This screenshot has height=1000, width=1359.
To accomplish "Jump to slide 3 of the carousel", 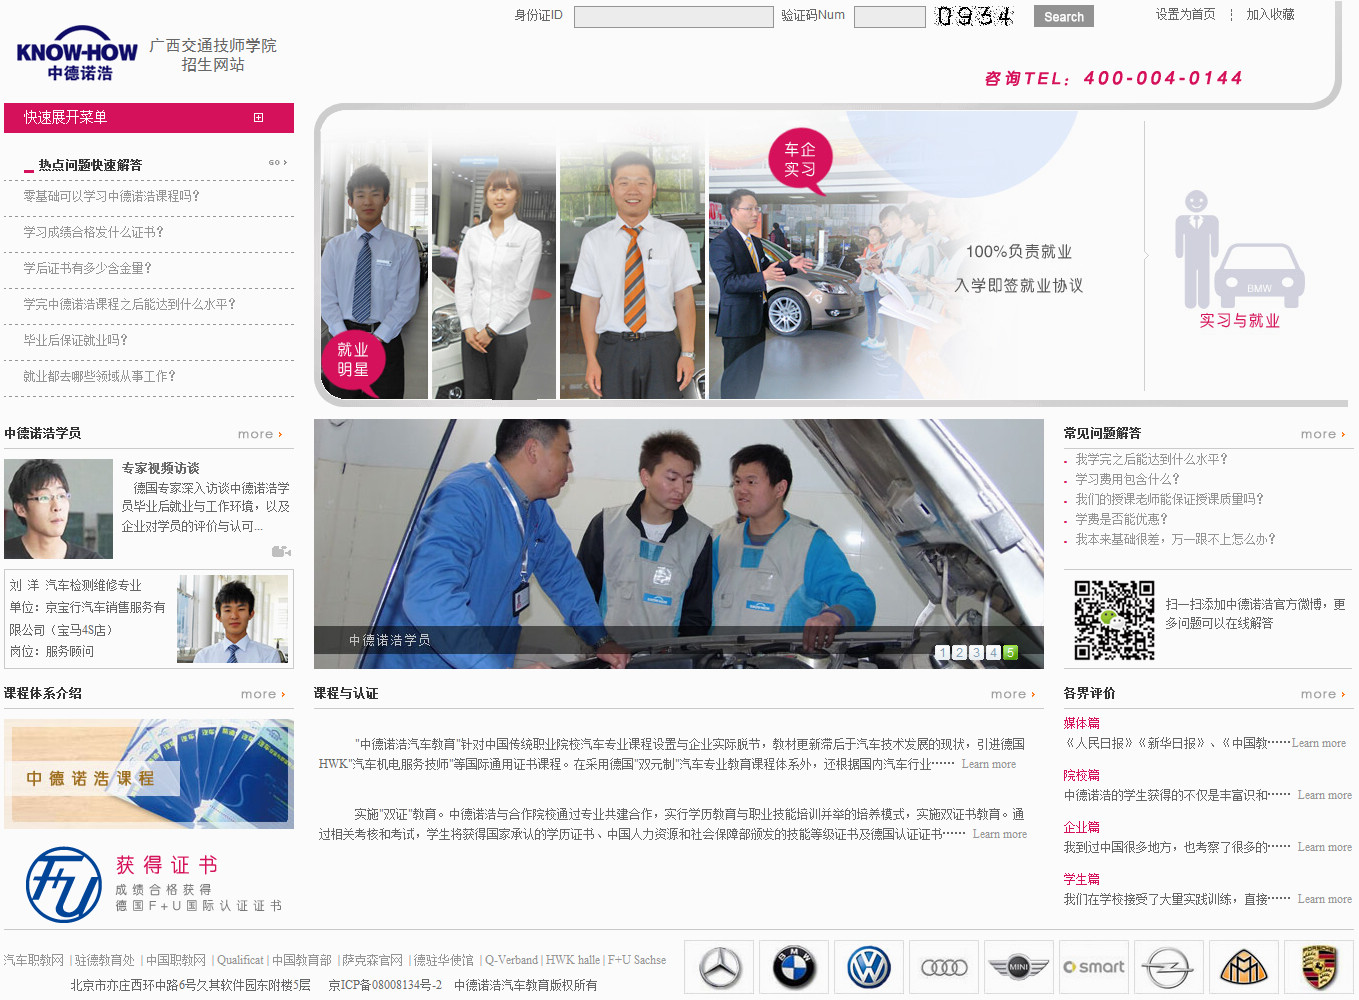I will [976, 652].
